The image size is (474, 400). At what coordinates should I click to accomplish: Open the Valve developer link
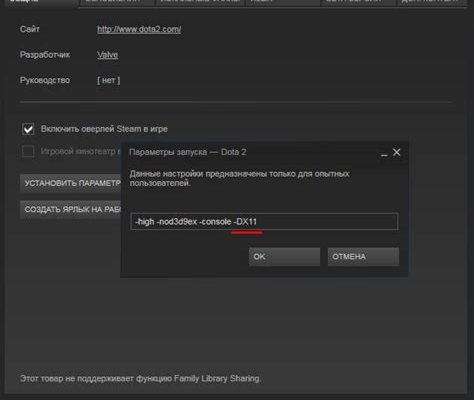(x=108, y=55)
